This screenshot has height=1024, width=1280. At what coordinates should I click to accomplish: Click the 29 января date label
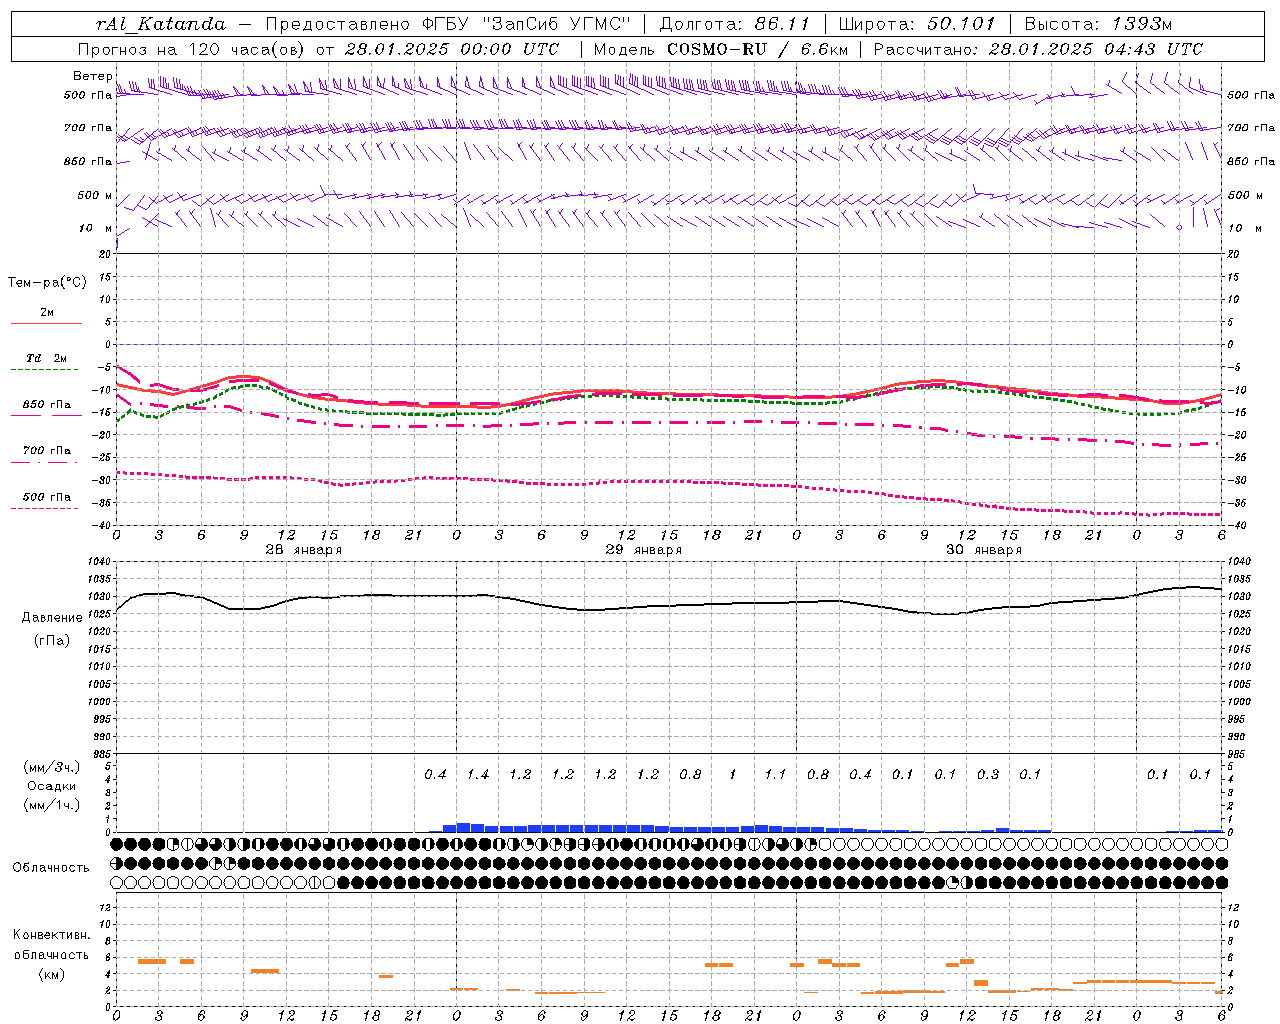coord(643,550)
